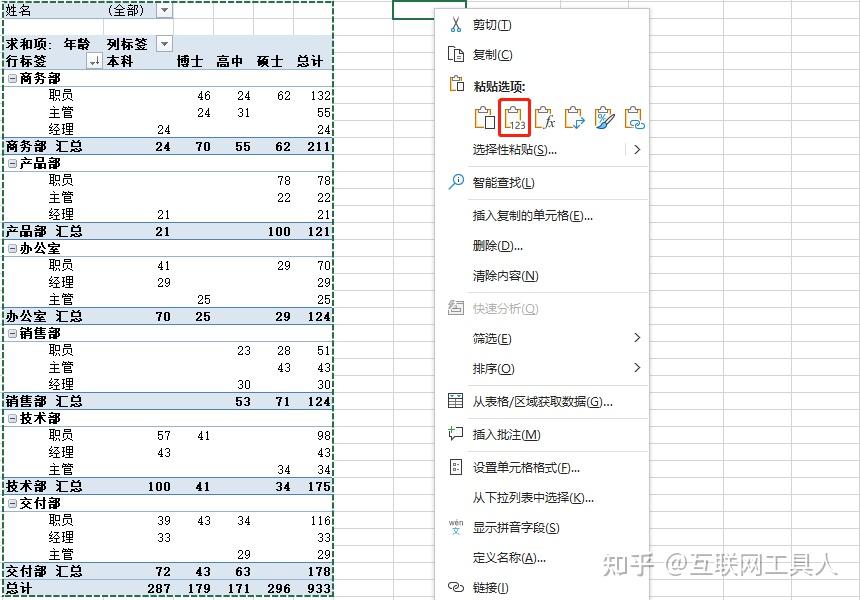Click the paste formatting brush icon
The image size is (860, 600).
pos(606,118)
